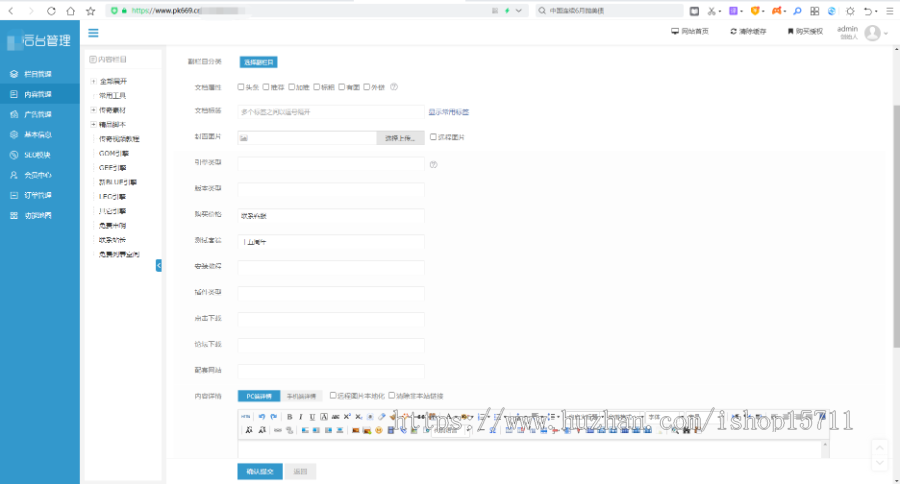Select LEG引擎 in the content tree
The image size is (900, 484).
(112, 196)
